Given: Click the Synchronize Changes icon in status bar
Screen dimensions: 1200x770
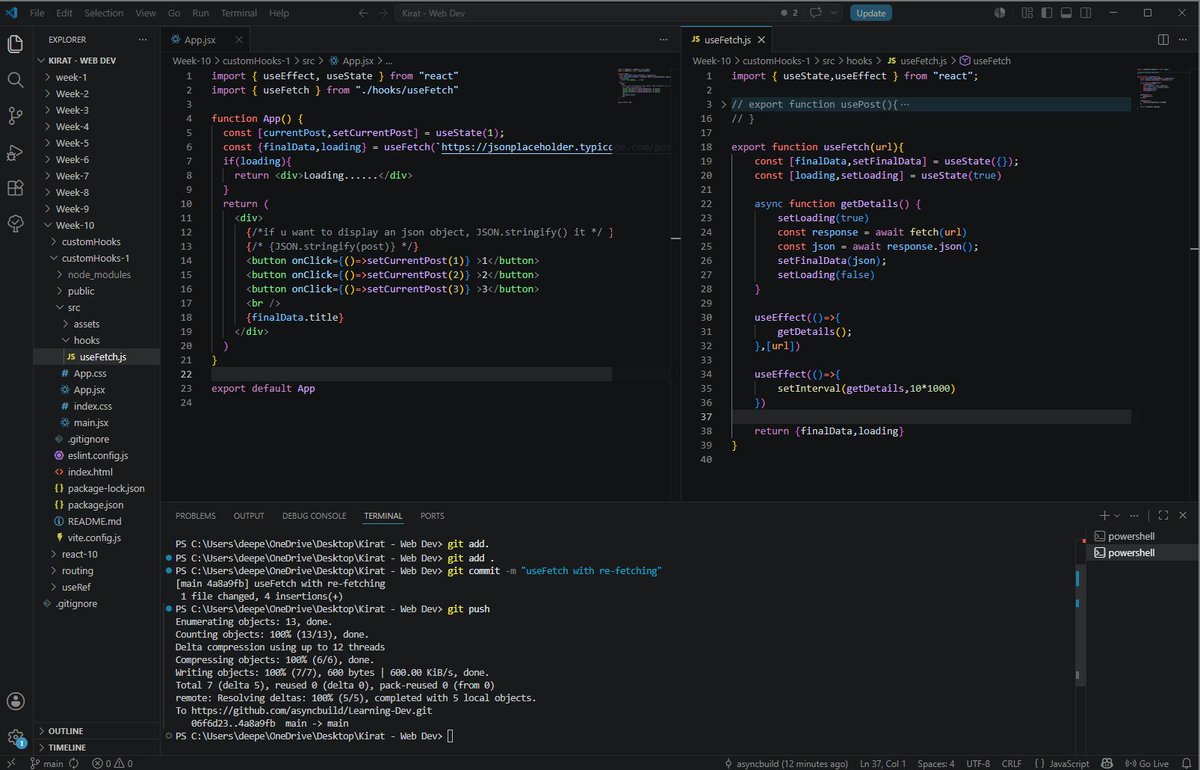Looking at the screenshot, I should pyautogui.click(x=76, y=763).
